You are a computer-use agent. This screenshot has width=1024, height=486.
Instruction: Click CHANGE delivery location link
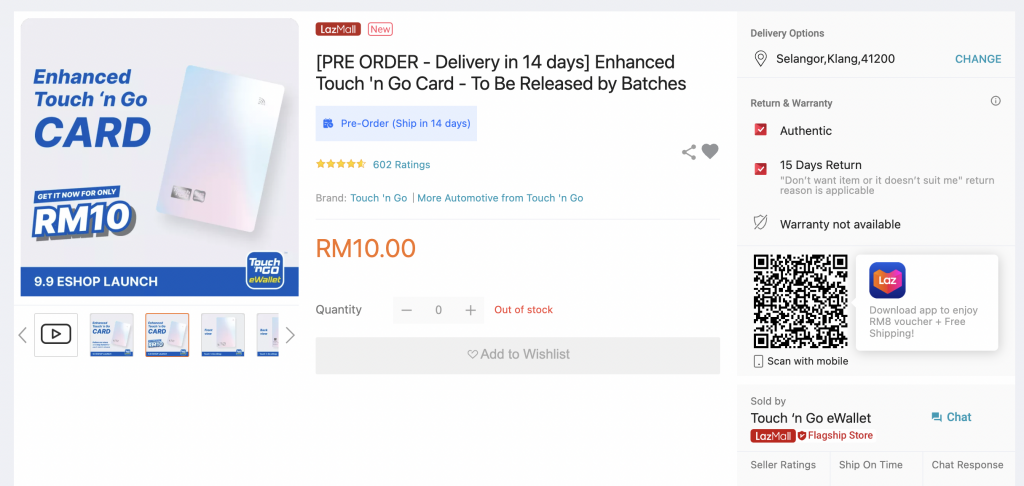pyautogui.click(x=977, y=59)
